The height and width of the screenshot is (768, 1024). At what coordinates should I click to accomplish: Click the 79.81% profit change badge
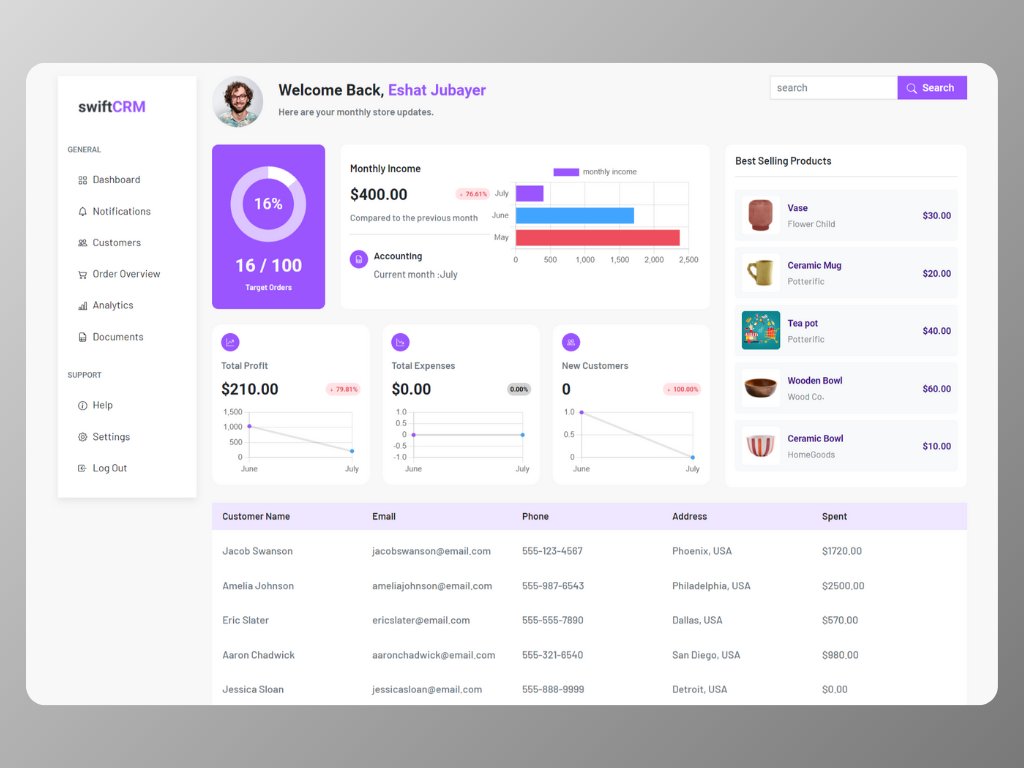344,389
